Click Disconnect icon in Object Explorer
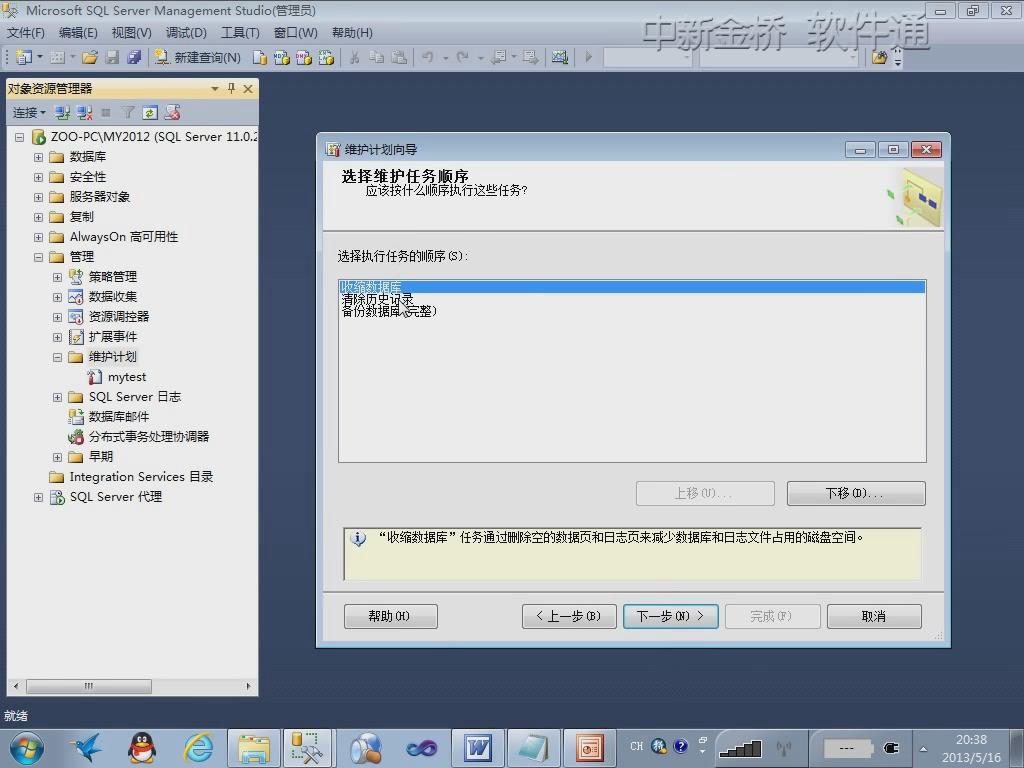The width and height of the screenshot is (1024, 768). pos(84,113)
